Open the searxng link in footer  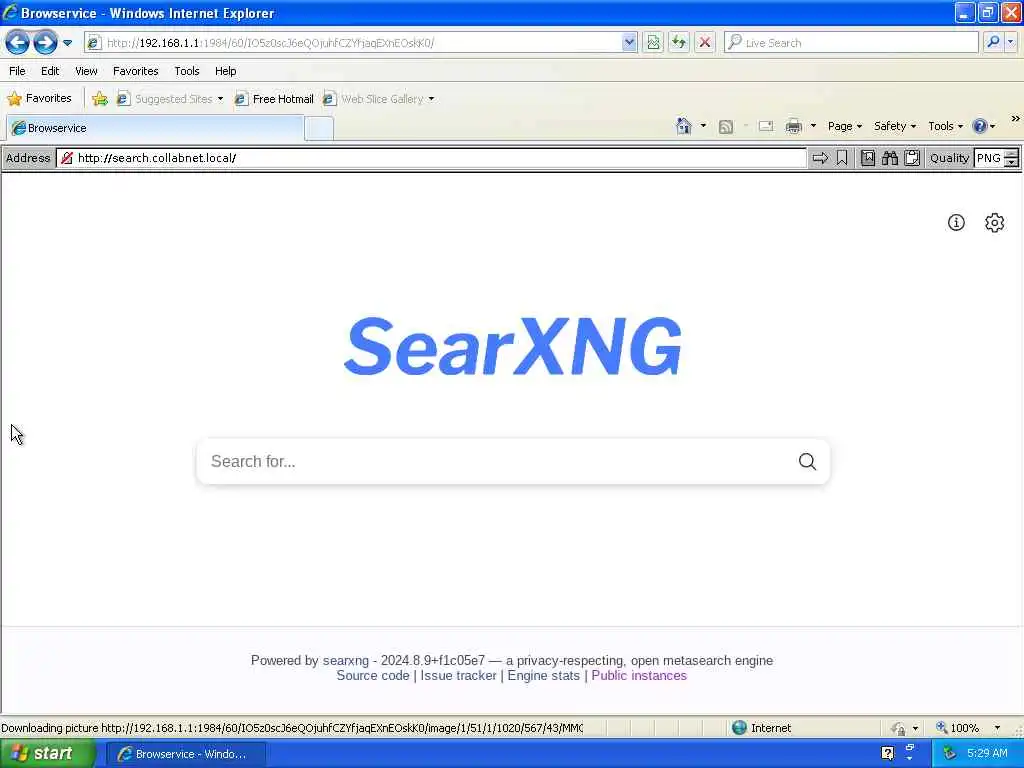345,660
